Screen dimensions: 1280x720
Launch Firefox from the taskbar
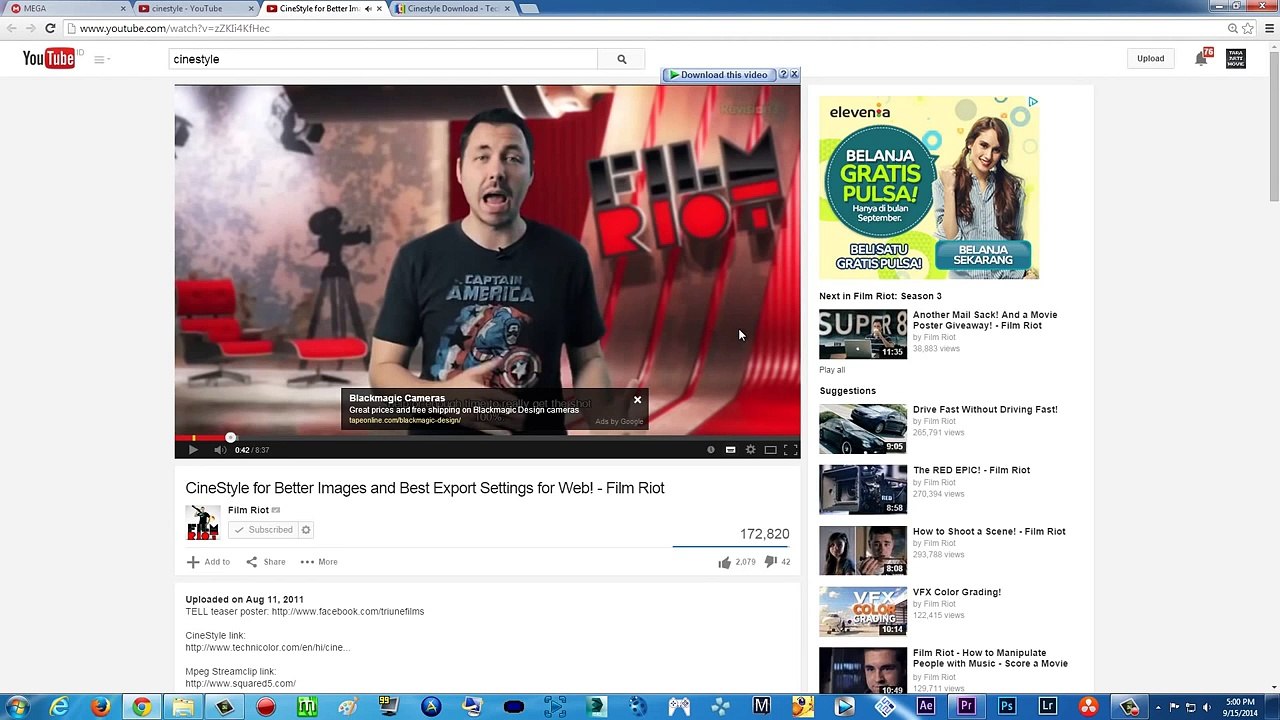[101, 707]
